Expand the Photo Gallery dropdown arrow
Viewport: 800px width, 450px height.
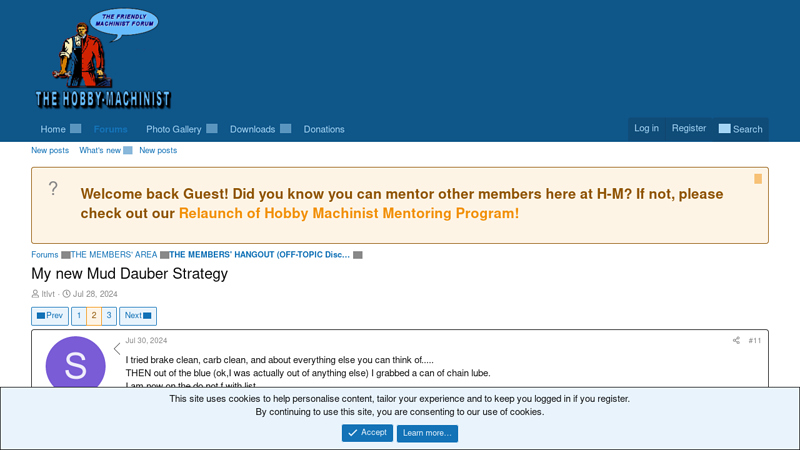tap(212, 129)
